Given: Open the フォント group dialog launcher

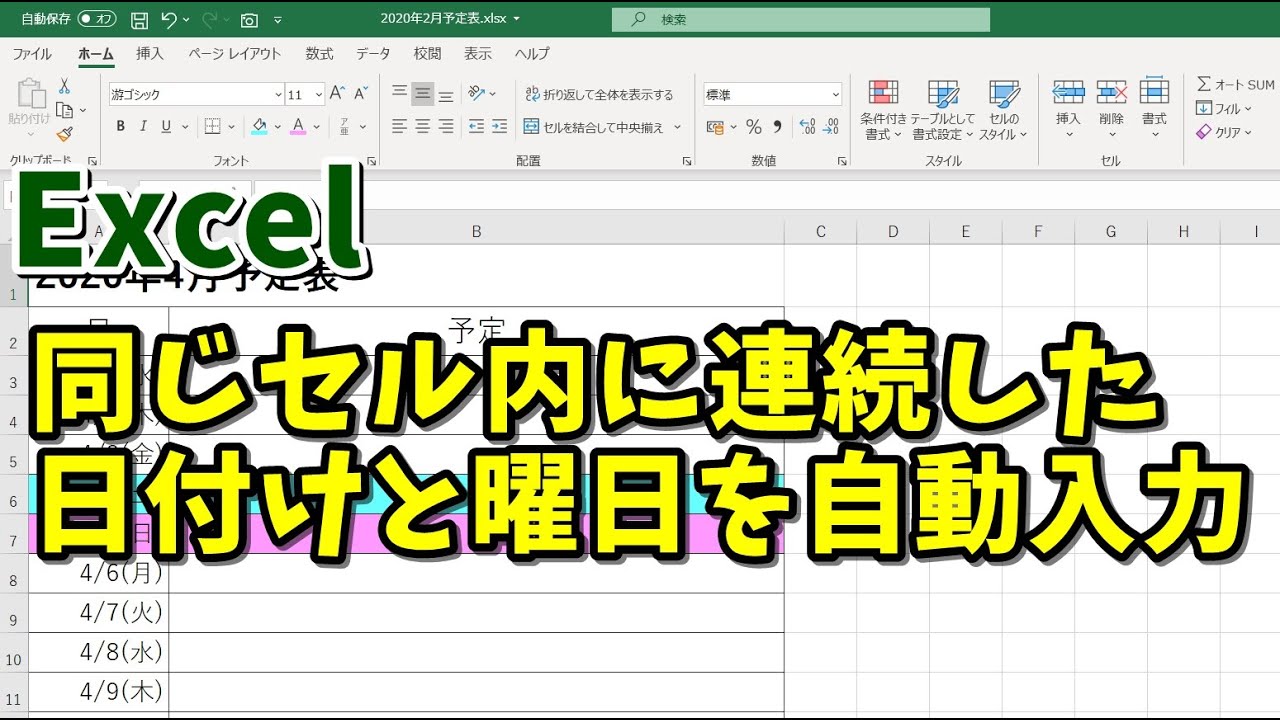Looking at the screenshot, I should tap(371, 160).
